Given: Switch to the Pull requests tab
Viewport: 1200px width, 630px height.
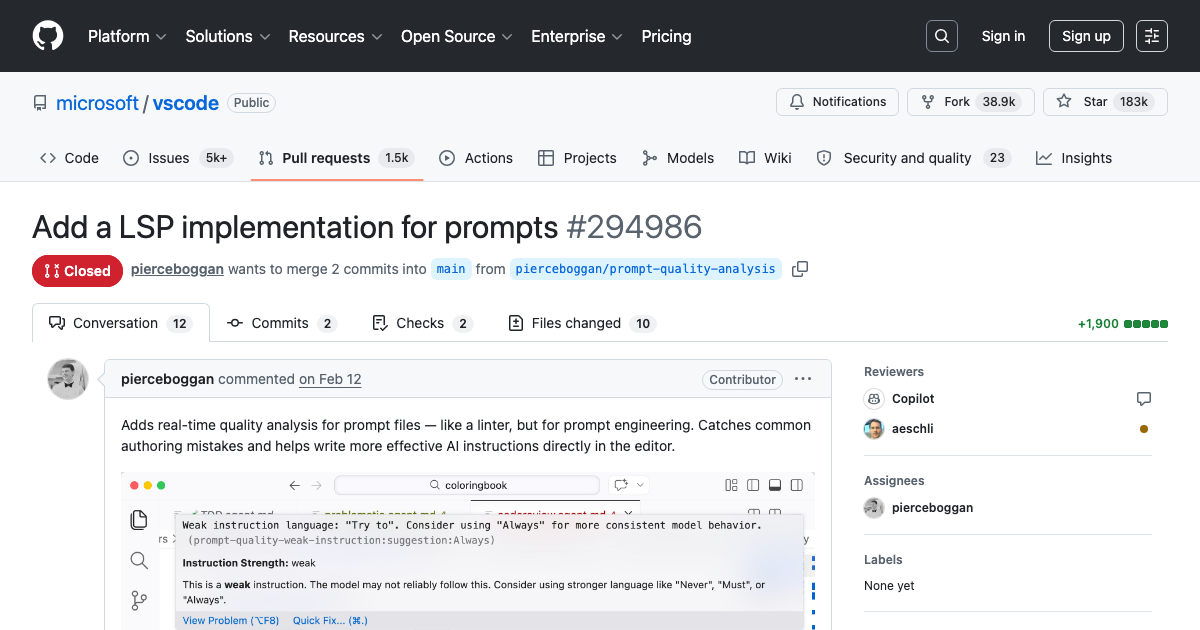Looking at the screenshot, I should tap(337, 158).
